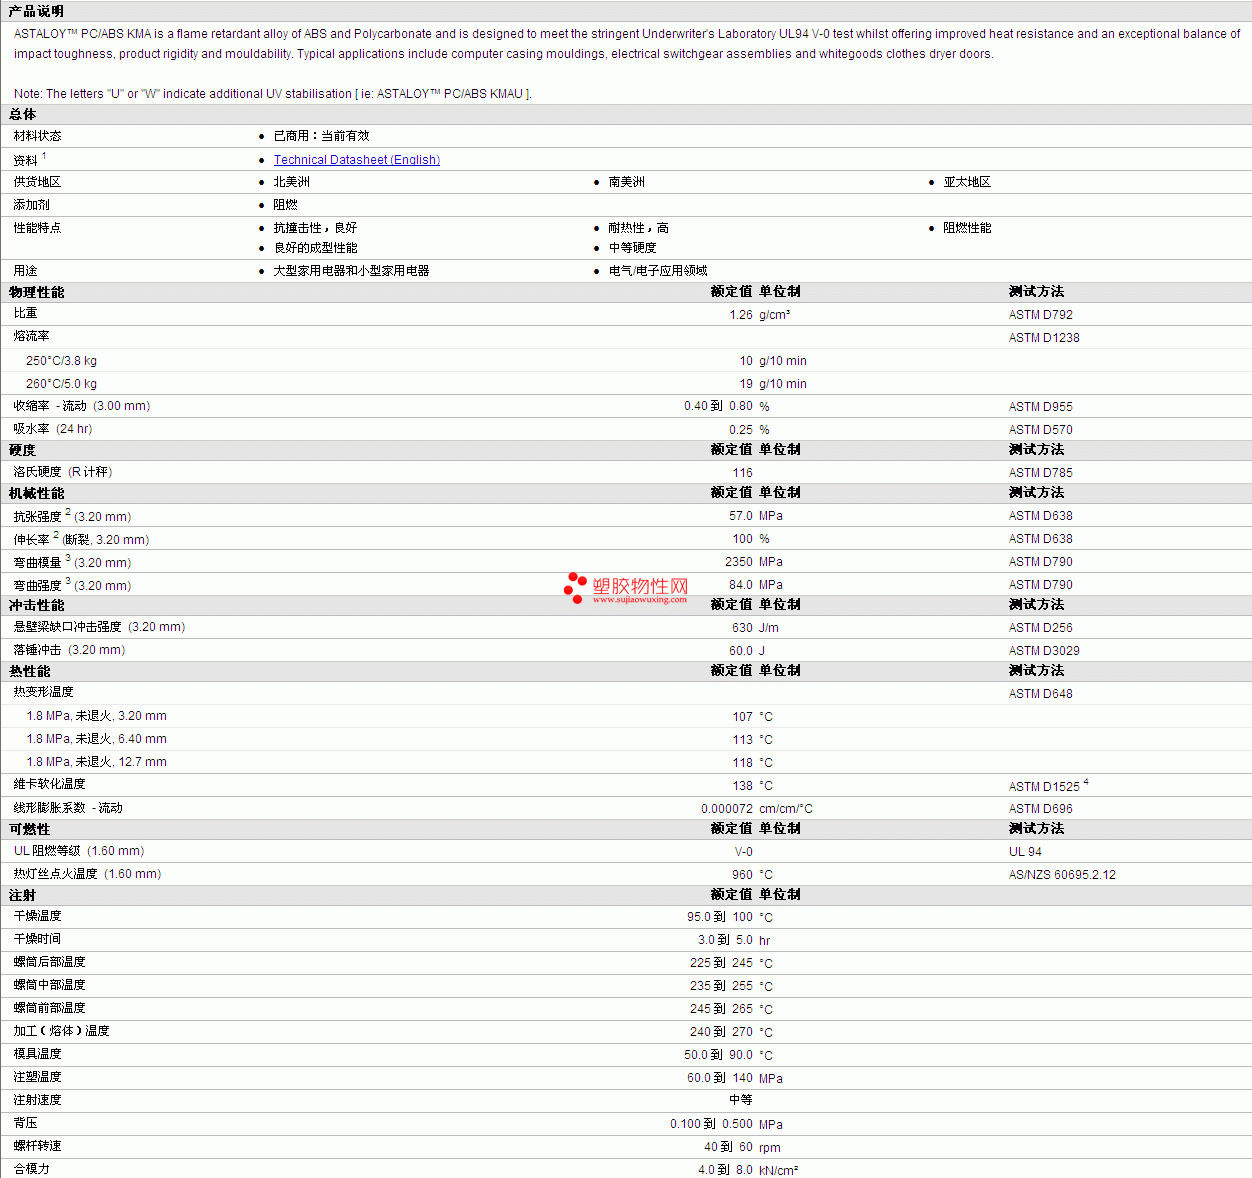Click the 冲击性能 section header

pyautogui.click(x=37, y=606)
